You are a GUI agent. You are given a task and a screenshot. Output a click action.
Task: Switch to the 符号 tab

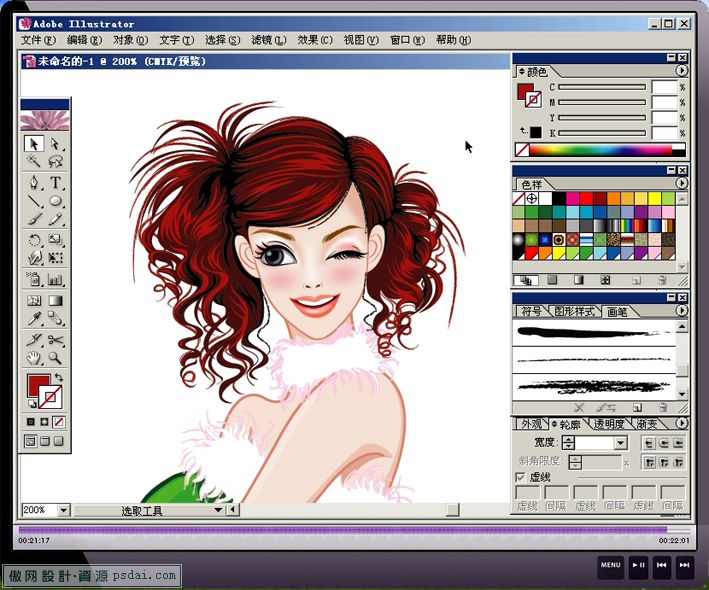coord(531,312)
